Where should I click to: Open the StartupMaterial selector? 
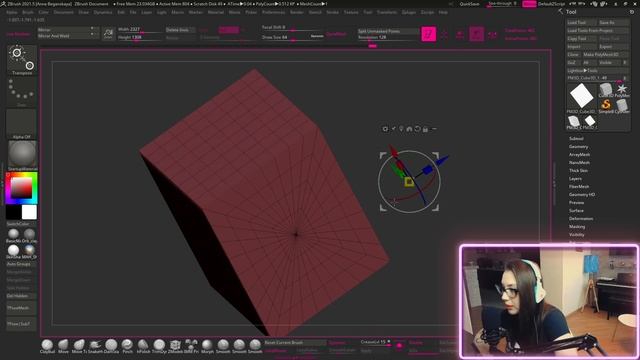point(22,155)
